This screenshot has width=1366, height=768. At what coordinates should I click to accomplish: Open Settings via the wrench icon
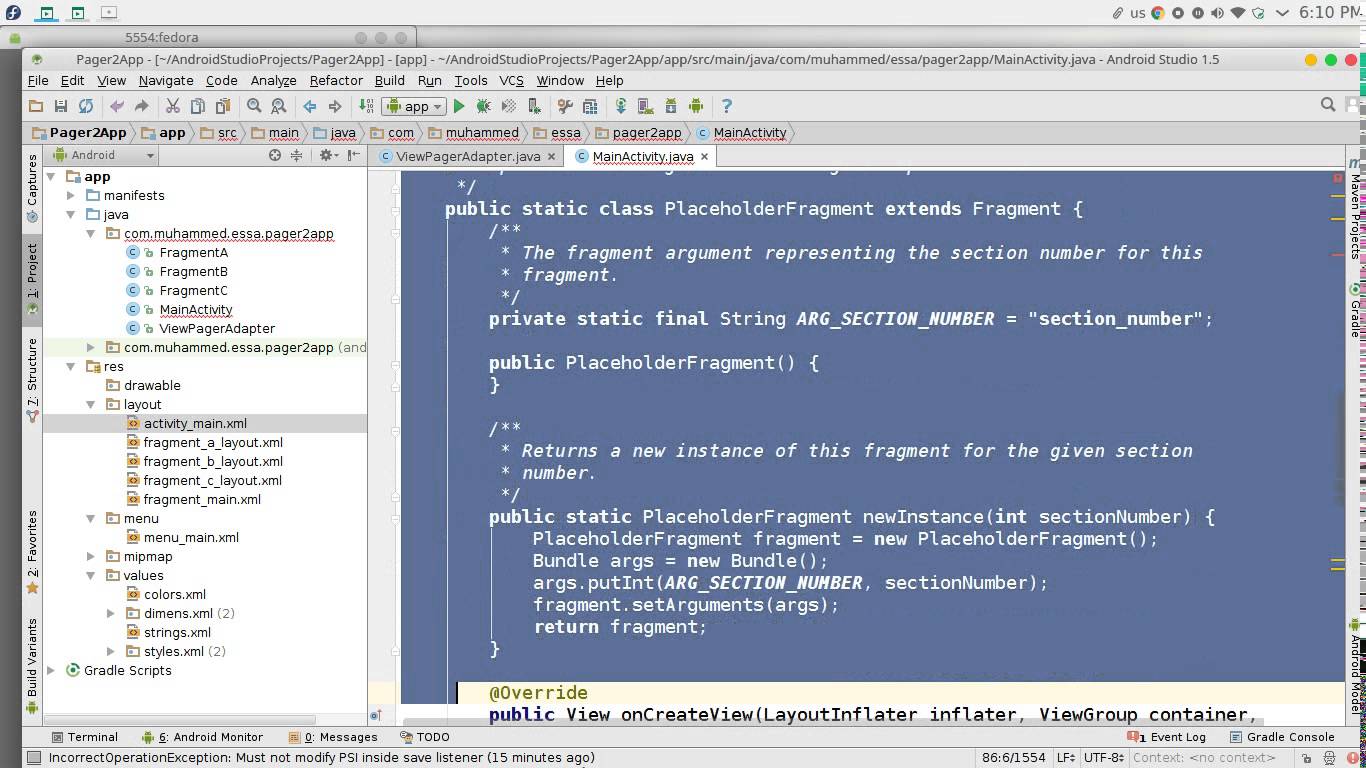pos(566,106)
